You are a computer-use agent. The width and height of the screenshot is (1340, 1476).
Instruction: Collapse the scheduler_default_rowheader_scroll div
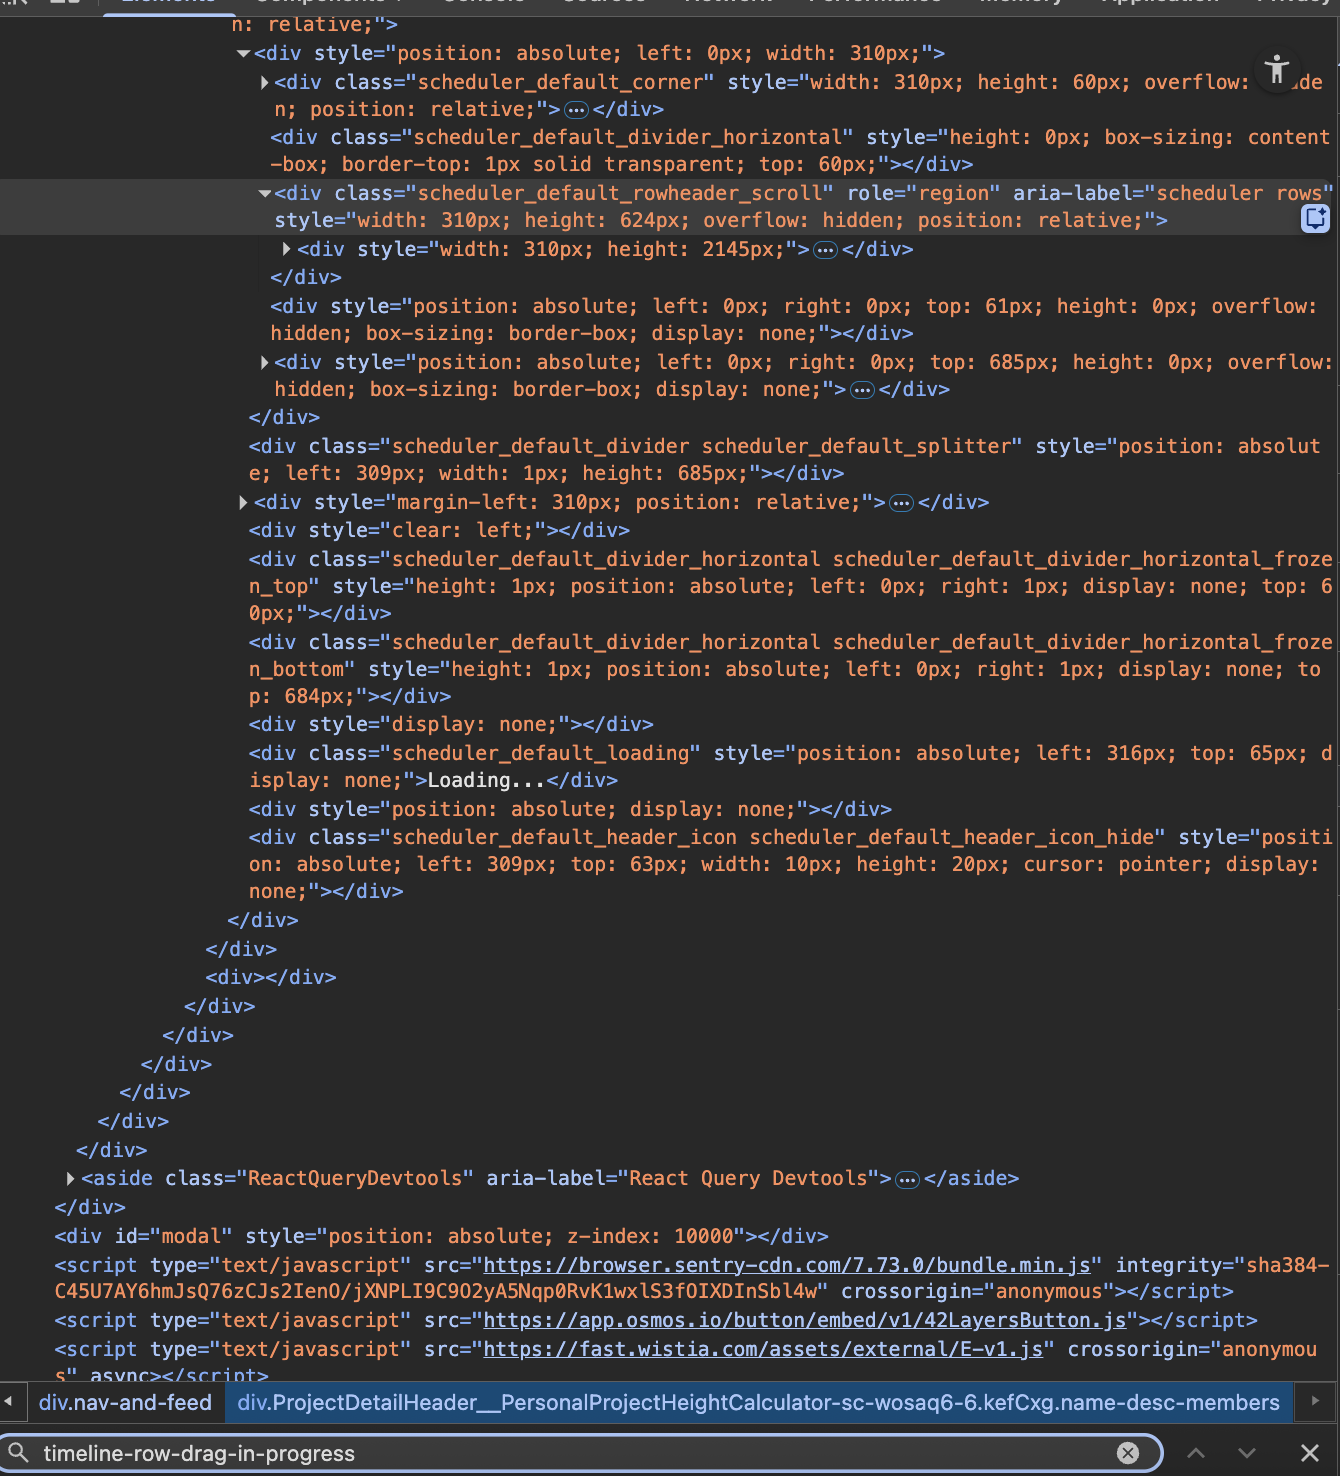click(264, 193)
